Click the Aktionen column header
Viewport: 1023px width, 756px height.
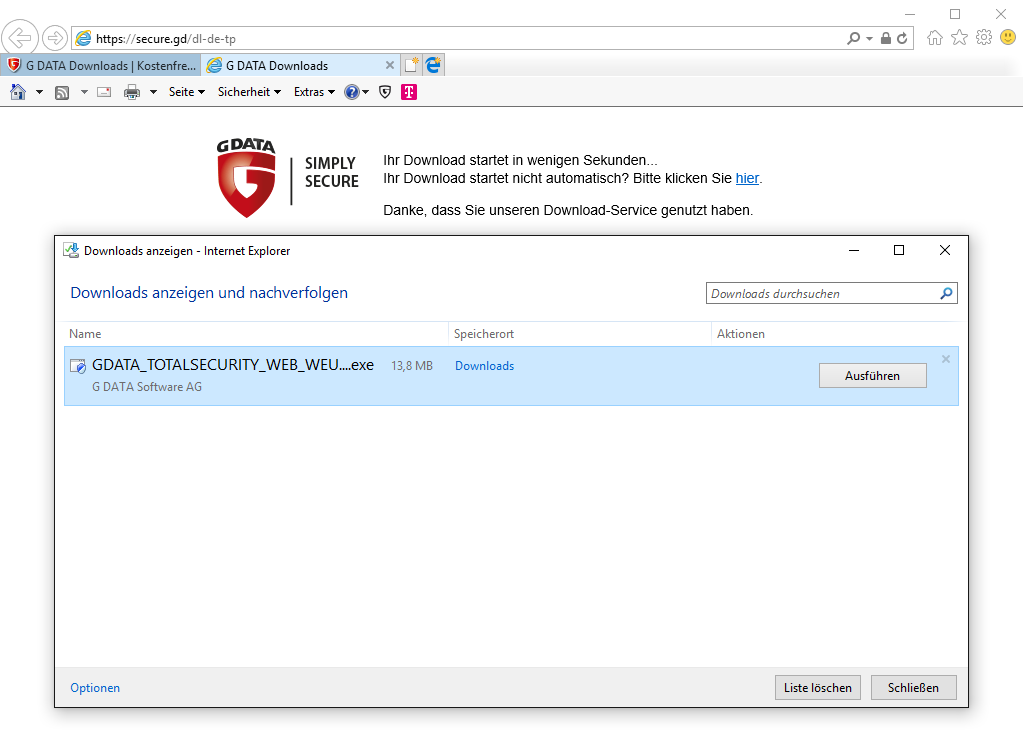(835, 333)
